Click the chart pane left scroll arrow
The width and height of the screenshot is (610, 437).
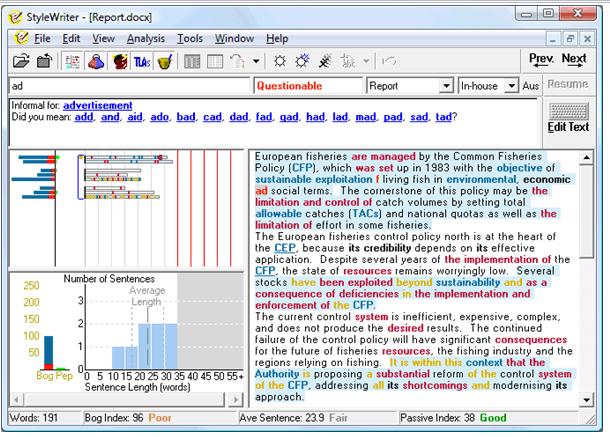(x=16, y=400)
